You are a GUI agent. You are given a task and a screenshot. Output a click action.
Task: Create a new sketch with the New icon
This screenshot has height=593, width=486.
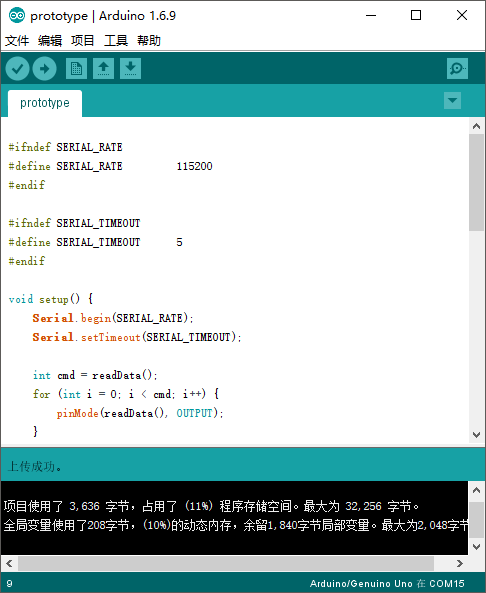point(76,68)
